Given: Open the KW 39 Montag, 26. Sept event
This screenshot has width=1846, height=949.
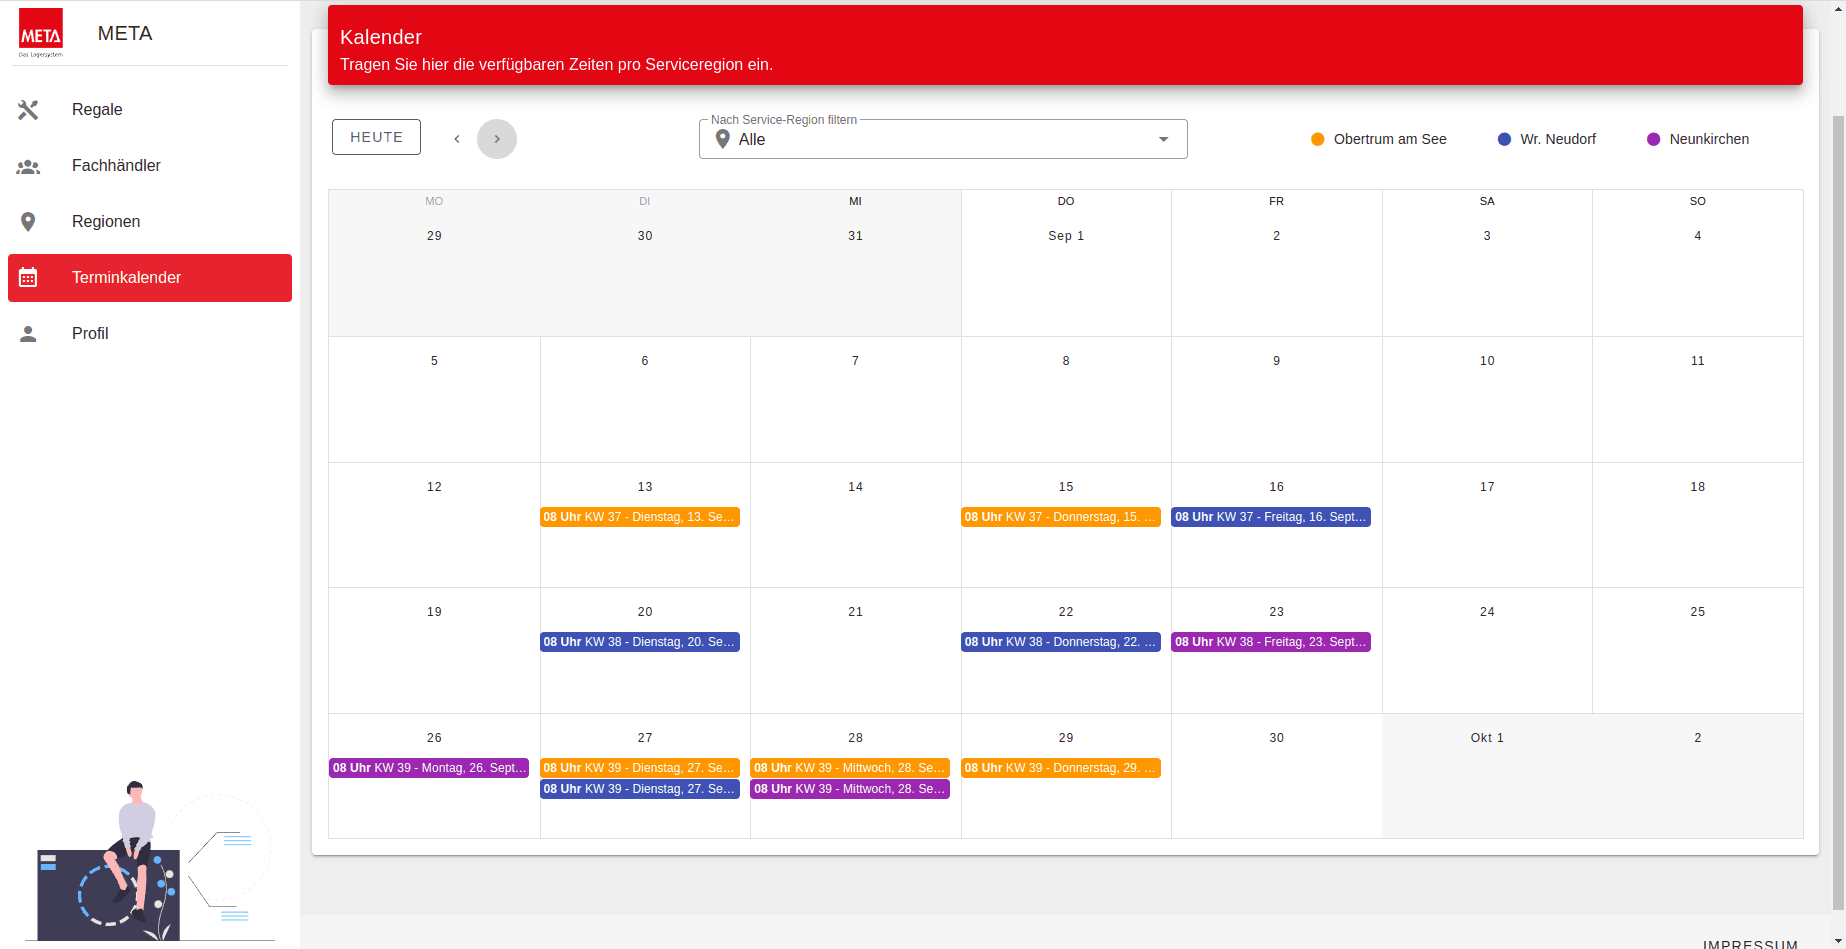Looking at the screenshot, I should [x=429, y=768].
